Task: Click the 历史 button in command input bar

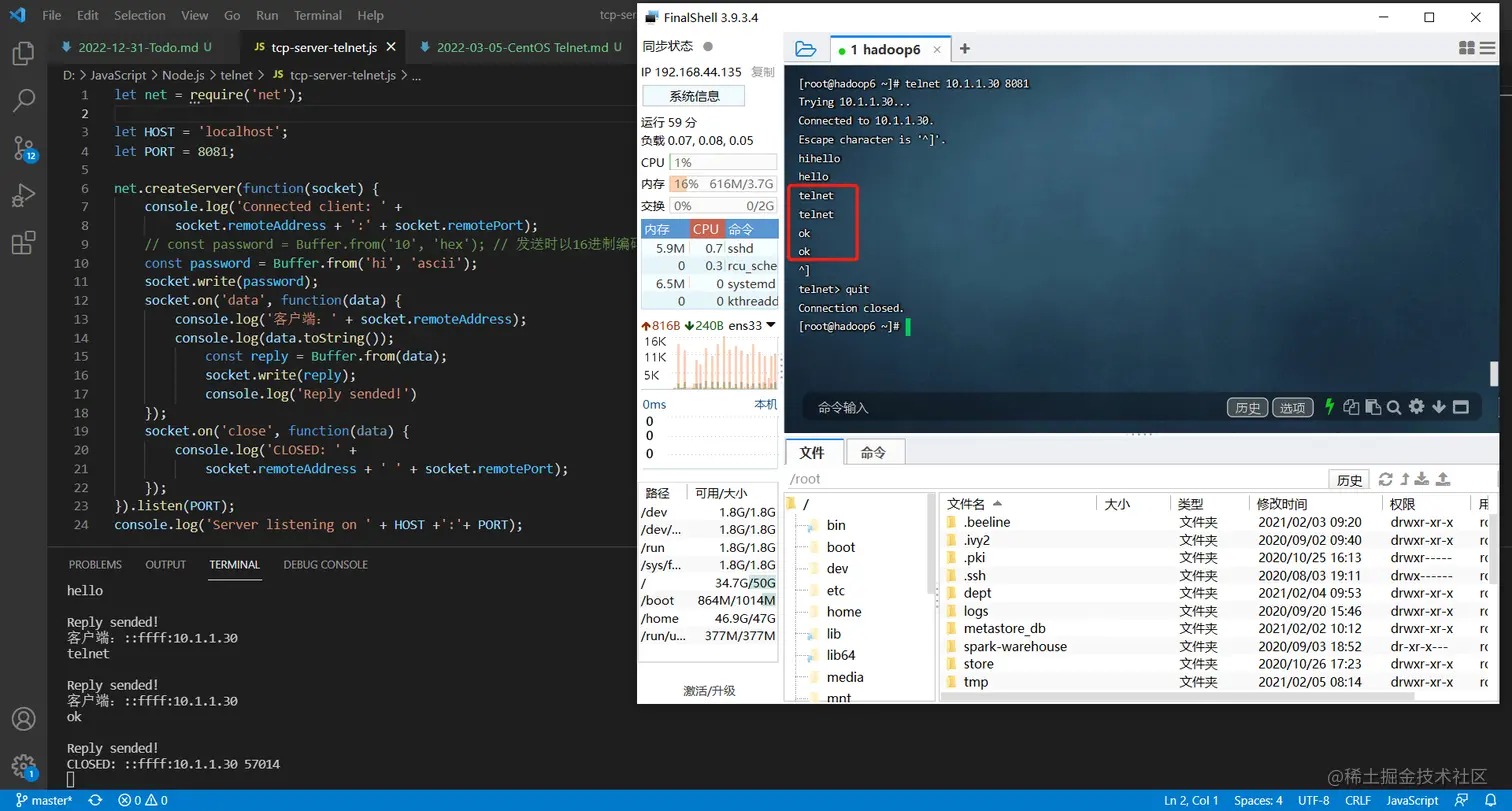Action: click(x=1247, y=407)
